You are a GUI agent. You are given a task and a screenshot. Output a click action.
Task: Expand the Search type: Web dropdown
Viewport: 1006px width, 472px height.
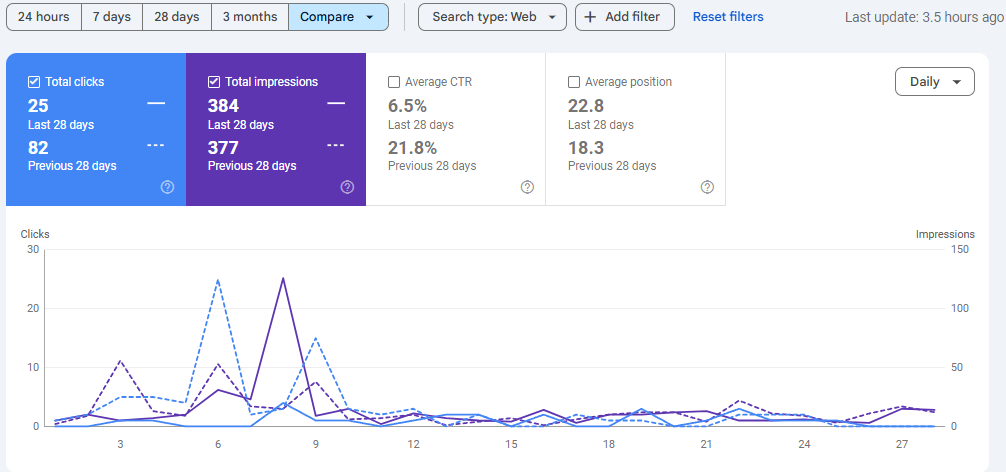coord(492,17)
